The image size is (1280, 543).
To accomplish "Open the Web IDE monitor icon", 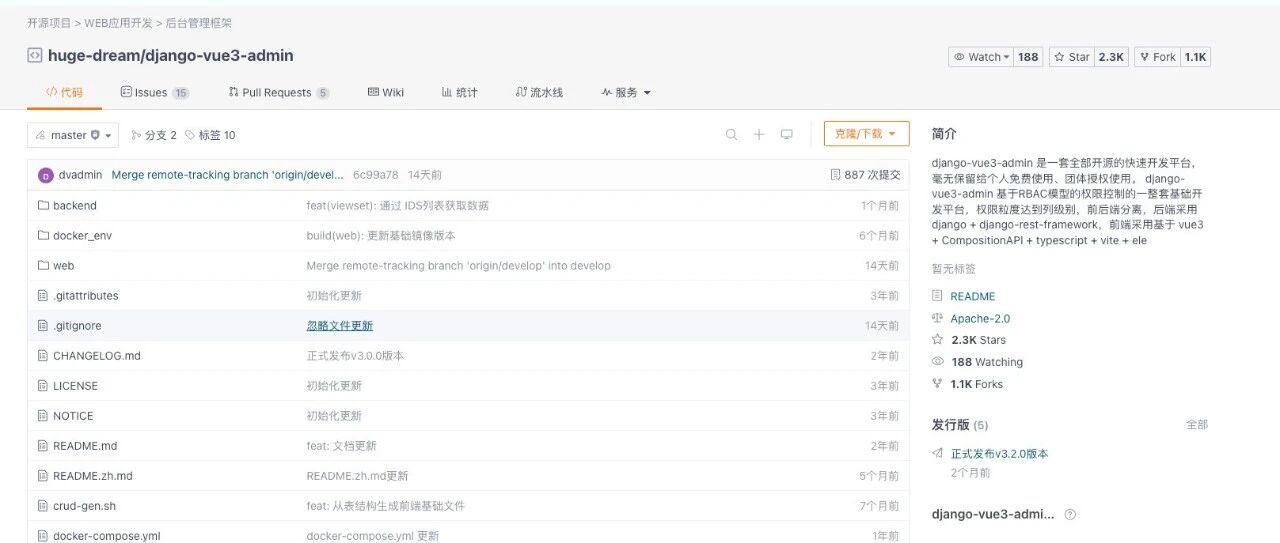I will coord(787,135).
